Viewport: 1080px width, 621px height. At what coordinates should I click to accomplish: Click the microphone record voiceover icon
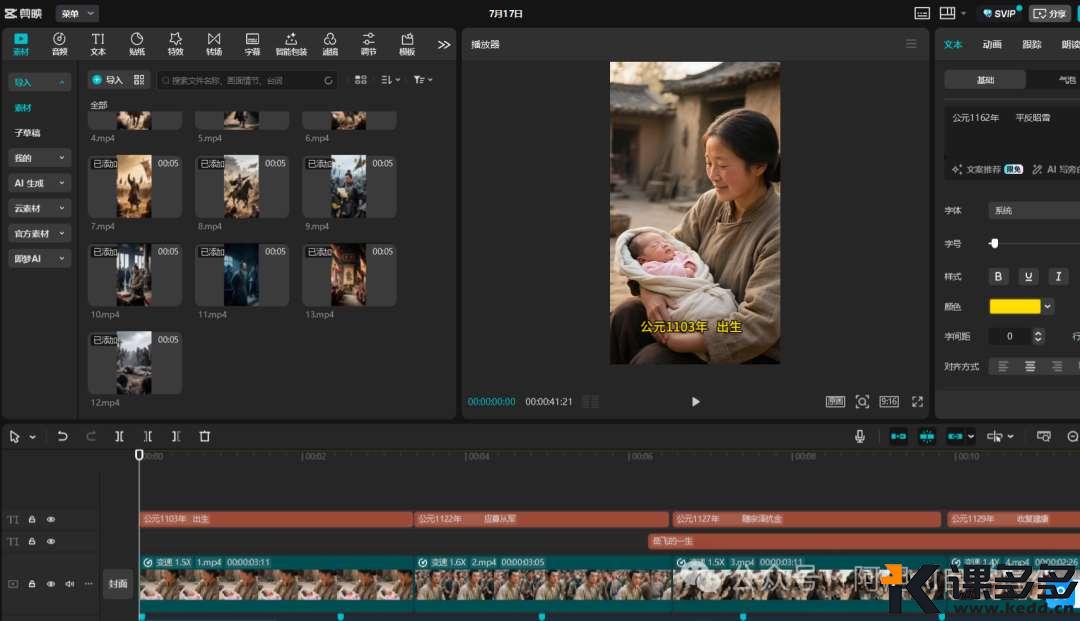coord(859,436)
